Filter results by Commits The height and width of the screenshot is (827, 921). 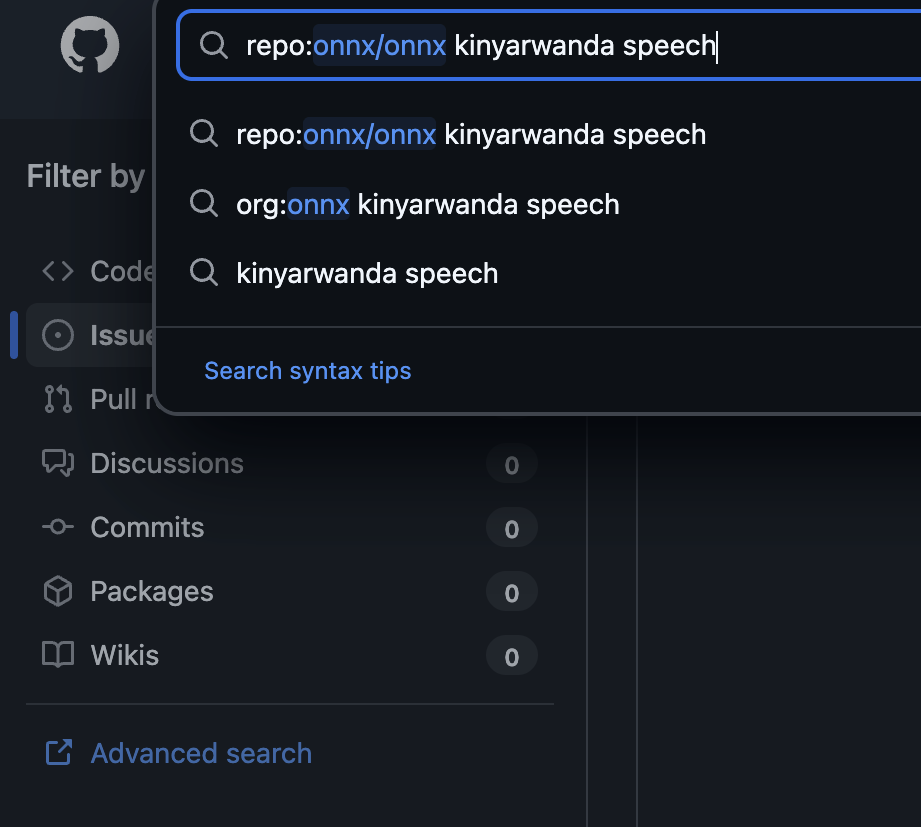(x=147, y=527)
